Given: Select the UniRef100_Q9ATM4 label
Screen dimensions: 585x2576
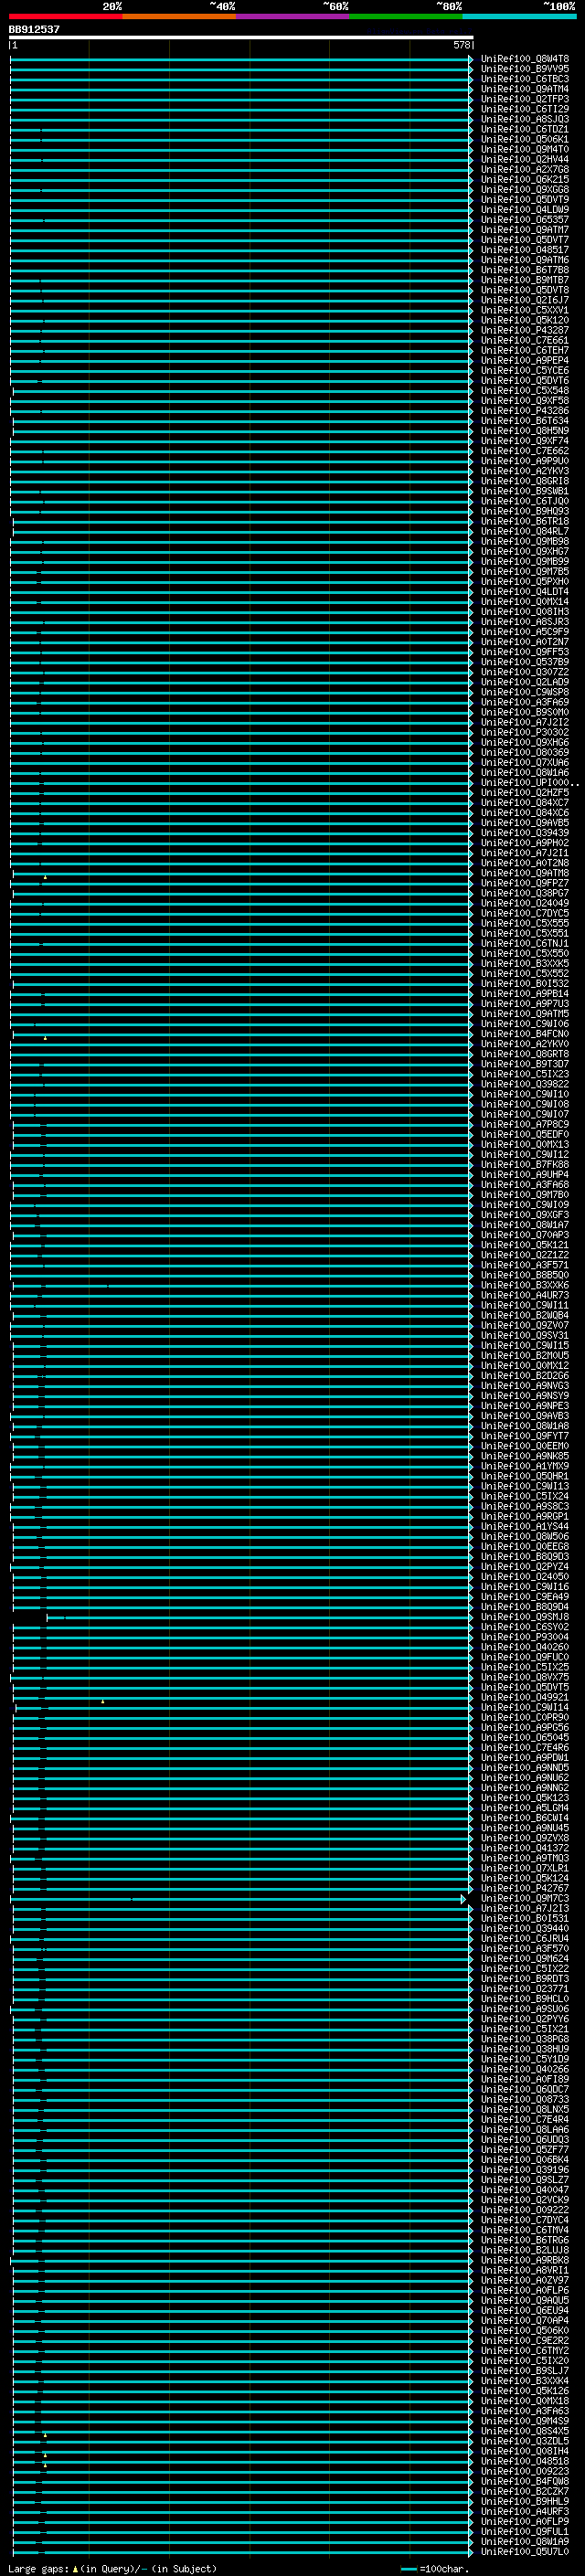Looking at the screenshot, I should pos(524,89).
